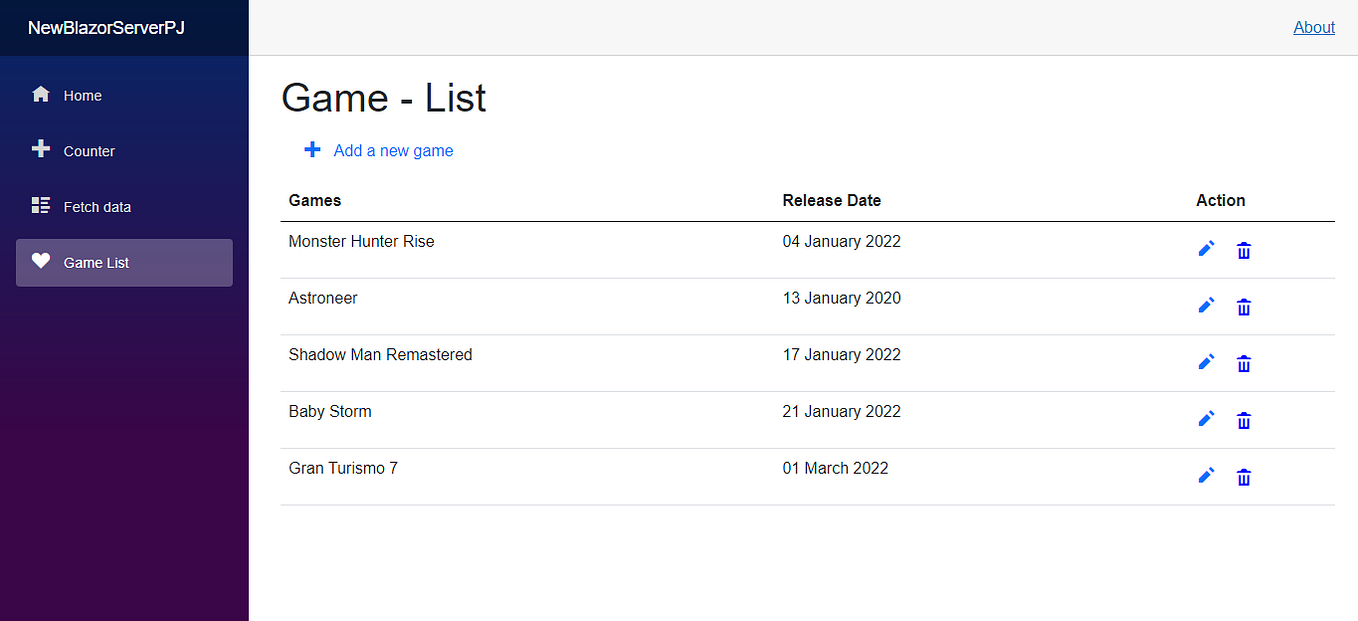Viewport: 1358px width, 621px height.
Task: Click the Add a new game link
Action: click(393, 151)
